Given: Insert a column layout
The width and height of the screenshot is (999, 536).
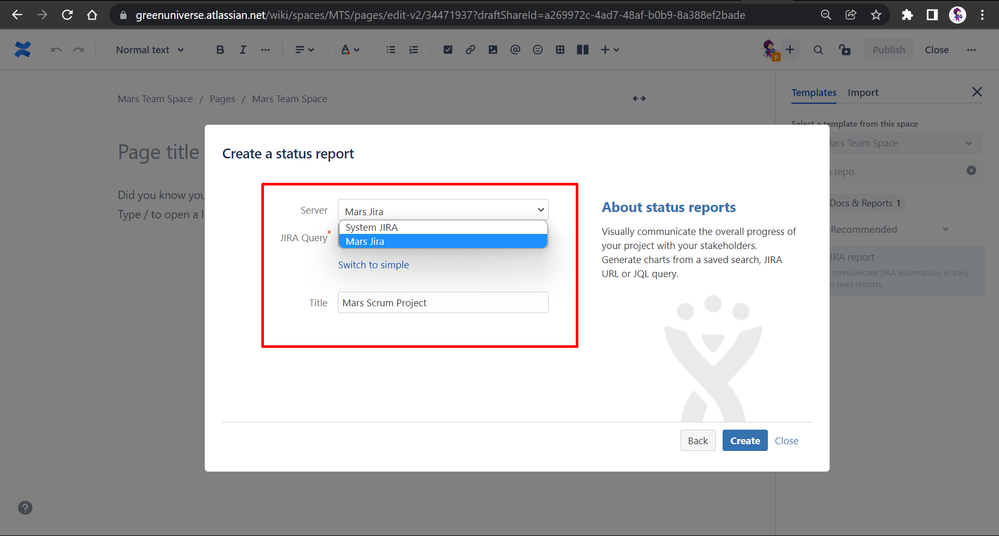Looking at the screenshot, I should coord(582,50).
